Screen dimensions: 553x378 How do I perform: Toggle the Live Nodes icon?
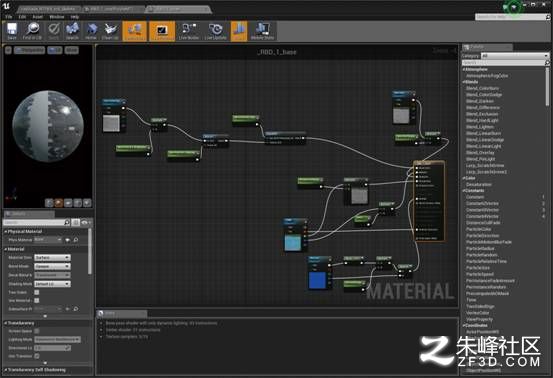(x=189, y=31)
